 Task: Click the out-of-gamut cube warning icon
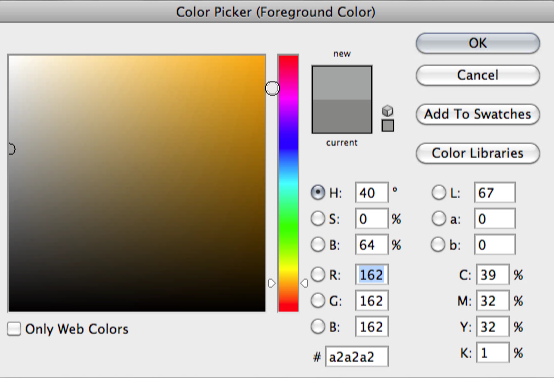tap(388, 111)
